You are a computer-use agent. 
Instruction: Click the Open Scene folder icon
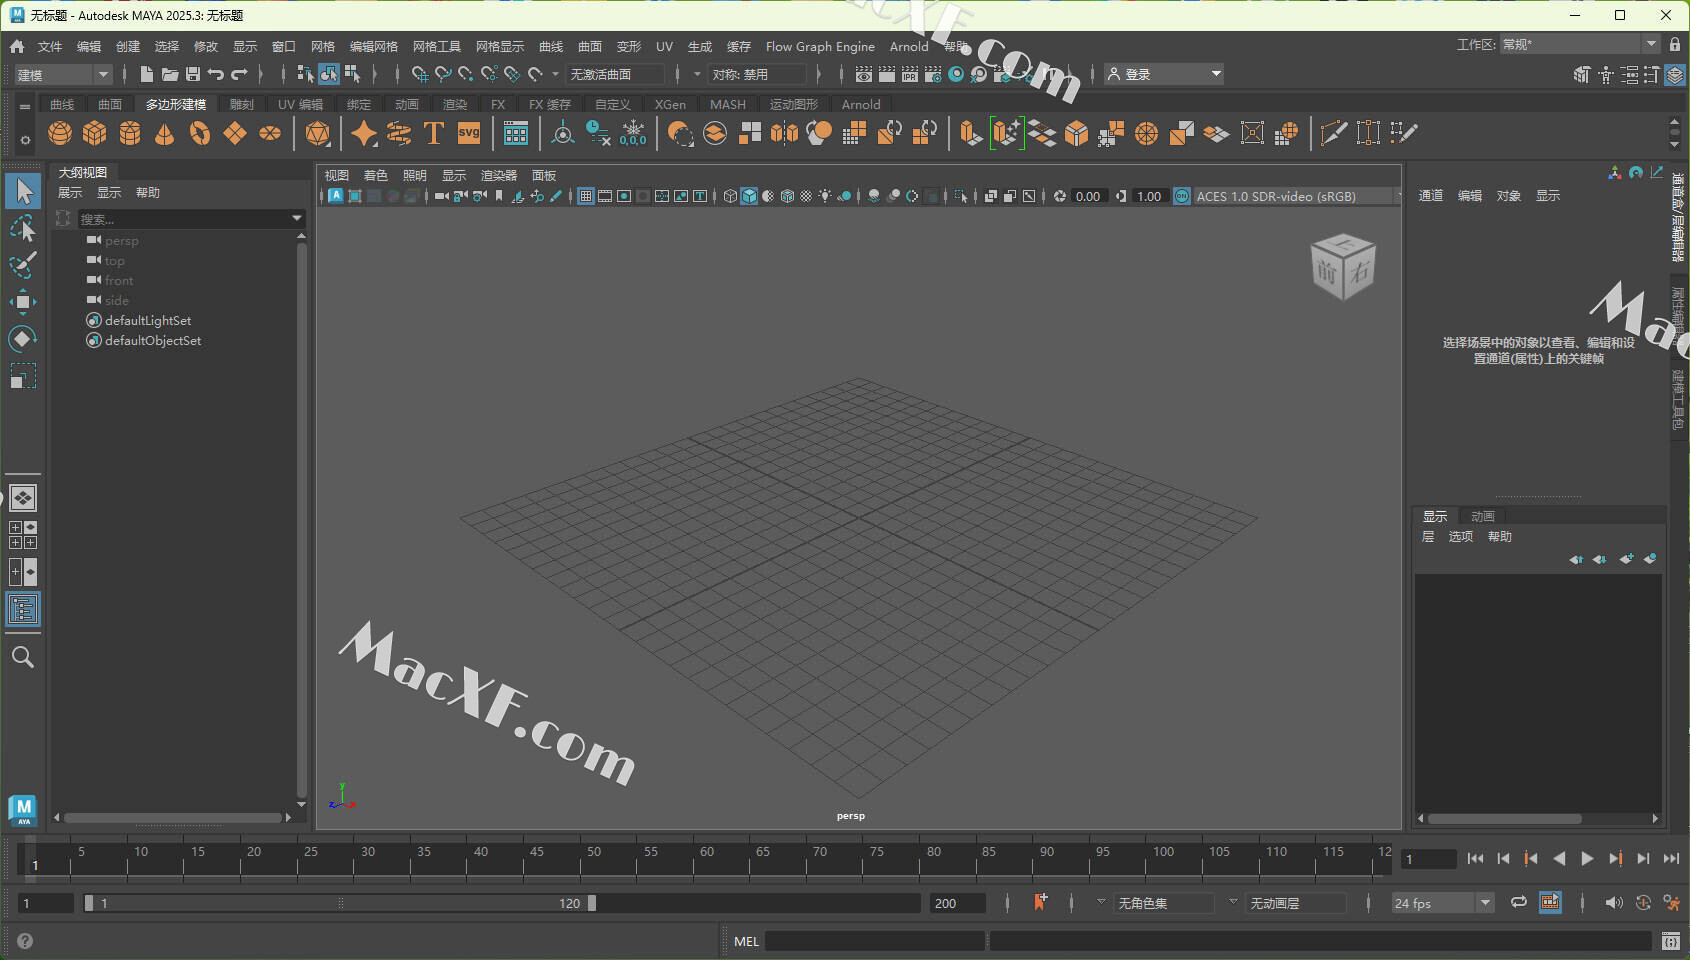click(170, 74)
